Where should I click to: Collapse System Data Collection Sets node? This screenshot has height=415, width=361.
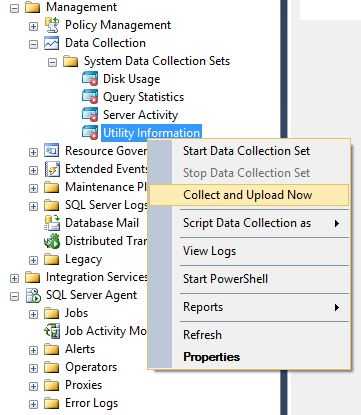tap(52, 62)
